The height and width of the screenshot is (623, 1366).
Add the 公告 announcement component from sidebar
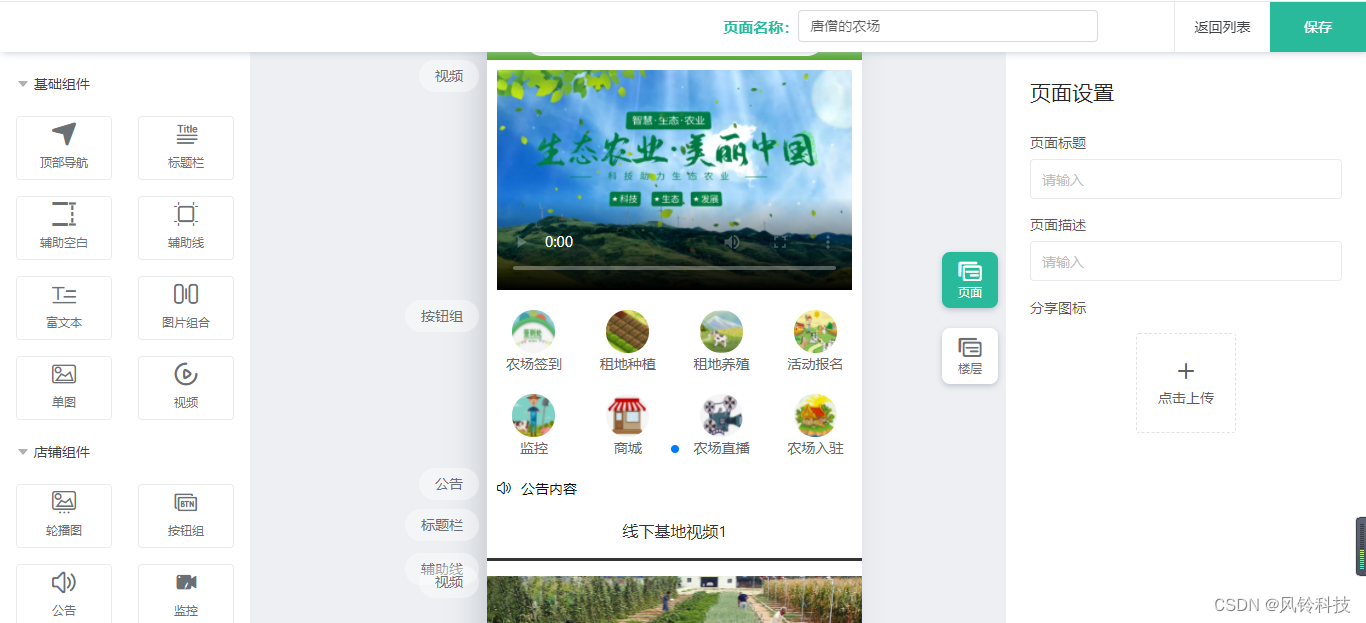click(64, 594)
